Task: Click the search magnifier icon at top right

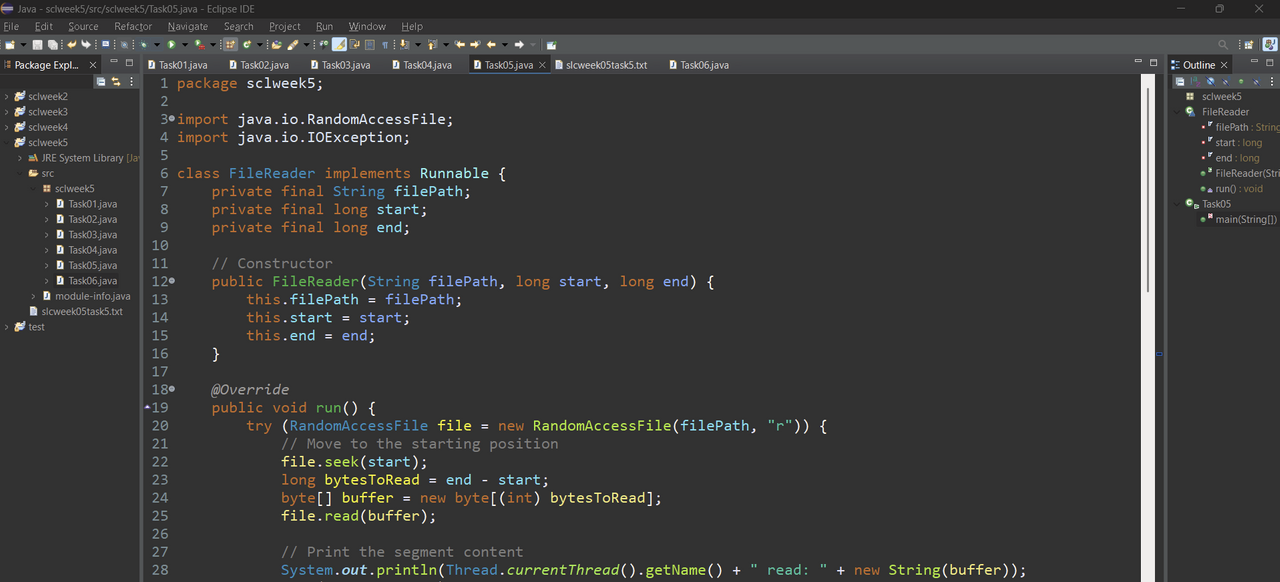Action: tap(1223, 44)
